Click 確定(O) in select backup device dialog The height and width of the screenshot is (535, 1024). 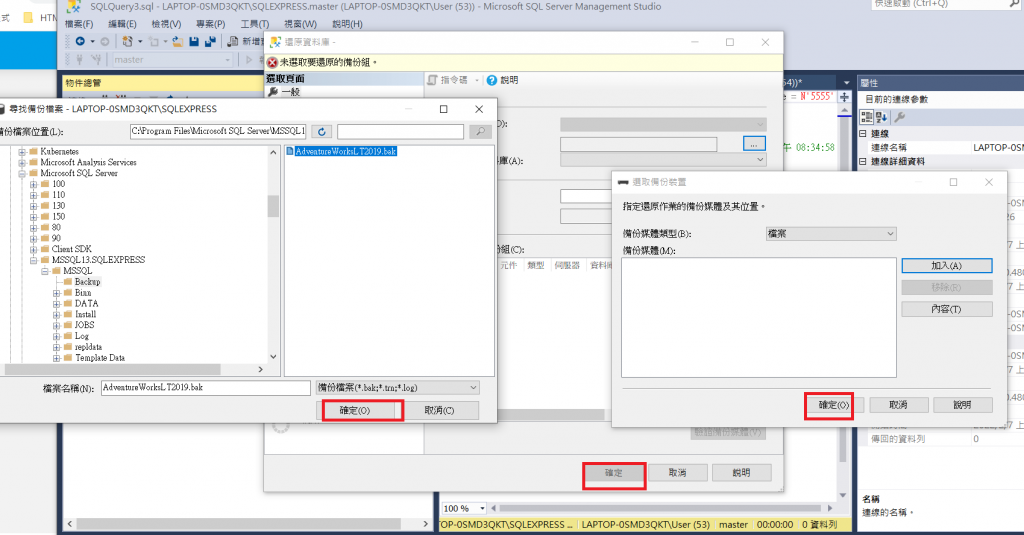click(x=835, y=405)
